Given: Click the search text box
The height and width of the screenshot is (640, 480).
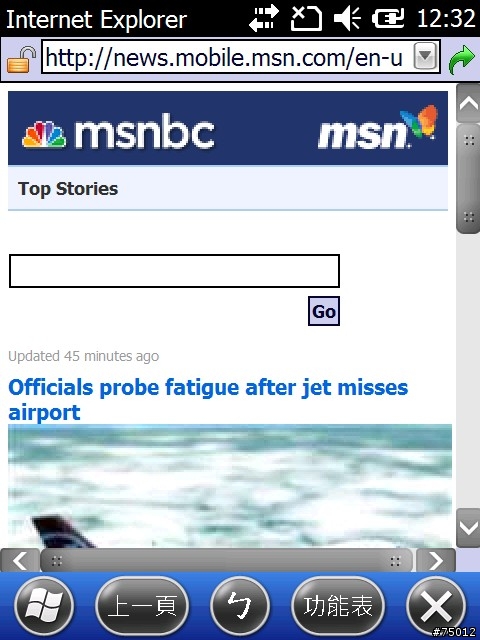Looking at the screenshot, I should 174,271.
